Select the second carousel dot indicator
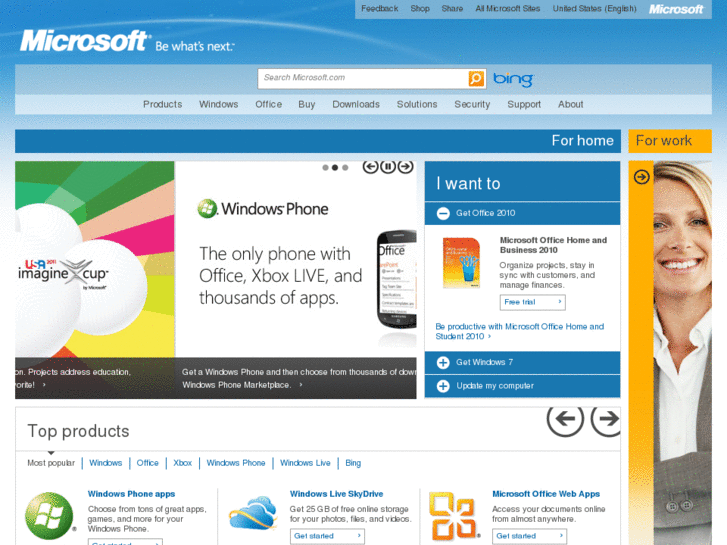This screenshot has height=545, width=727. [335, 167]
